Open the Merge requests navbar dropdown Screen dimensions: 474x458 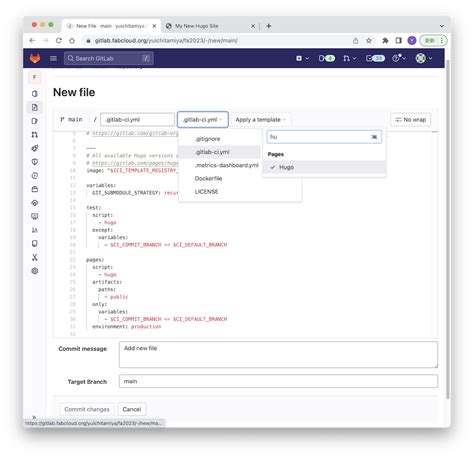click(x=349, y=58)
